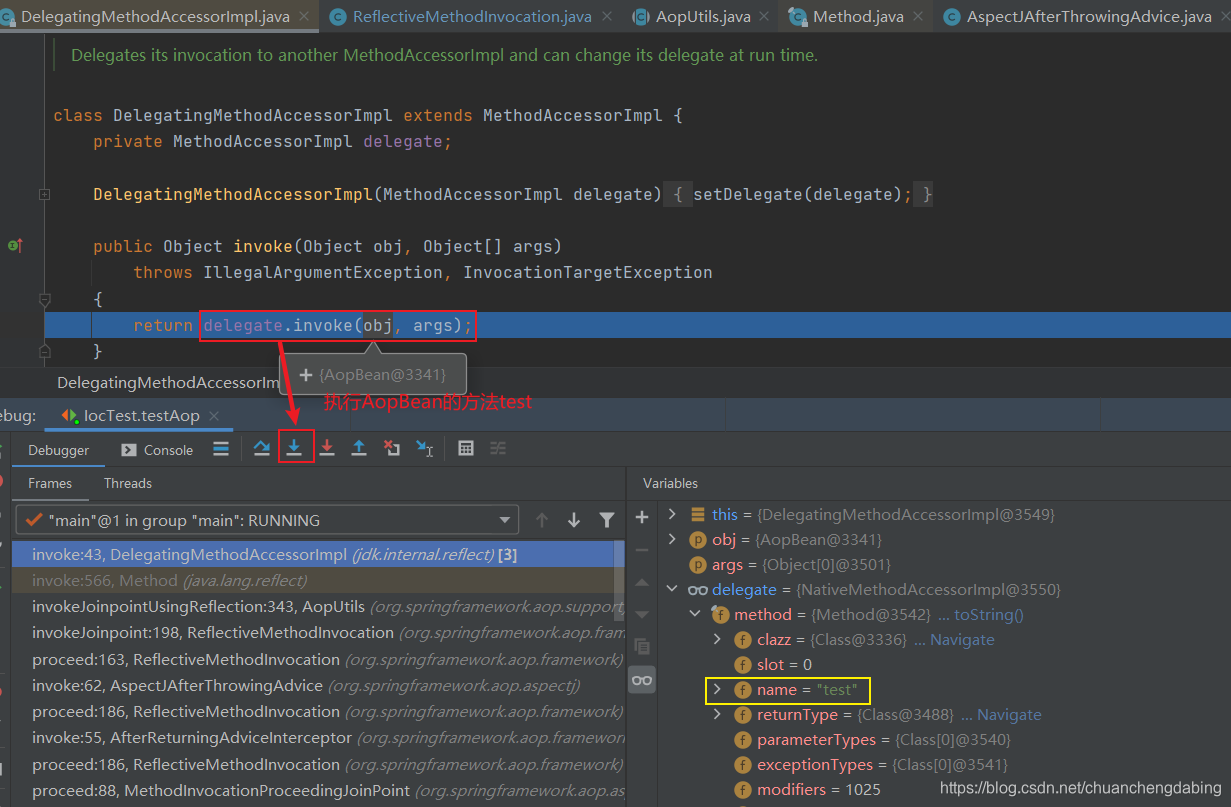Select the exceptionTypes field row
1231x807 pixels.
pos(872,764)
